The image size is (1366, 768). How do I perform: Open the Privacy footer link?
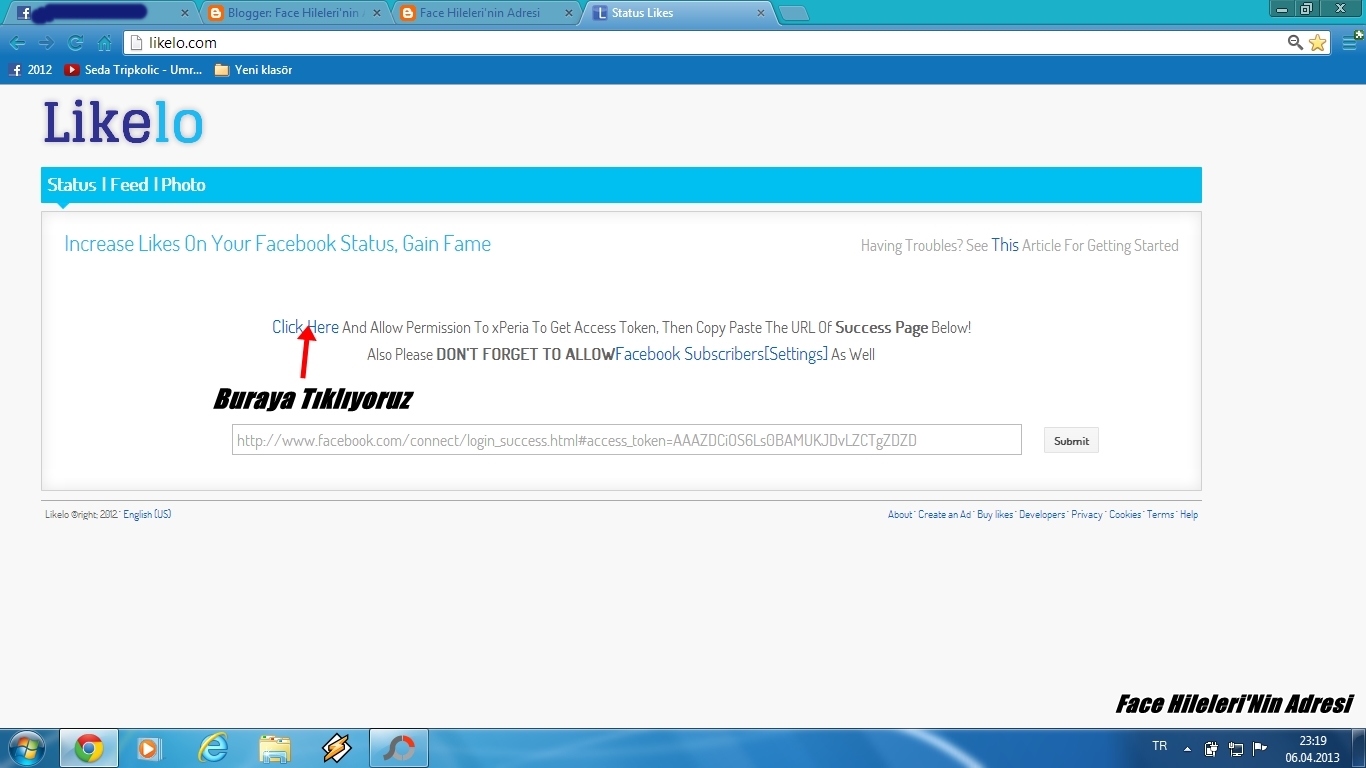[x=1087, y=514]
